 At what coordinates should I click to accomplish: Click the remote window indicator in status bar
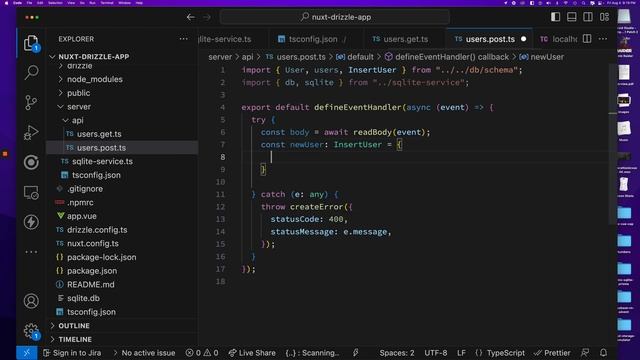tap(27, 353)
